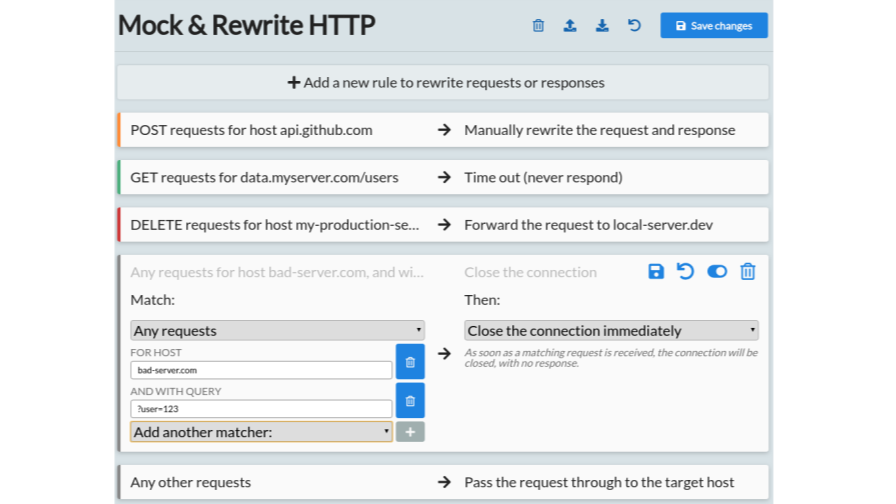Viewport: 896px width, 504px height.
Task: Open the POST requests for api.github.com rule
Action: 443,130
